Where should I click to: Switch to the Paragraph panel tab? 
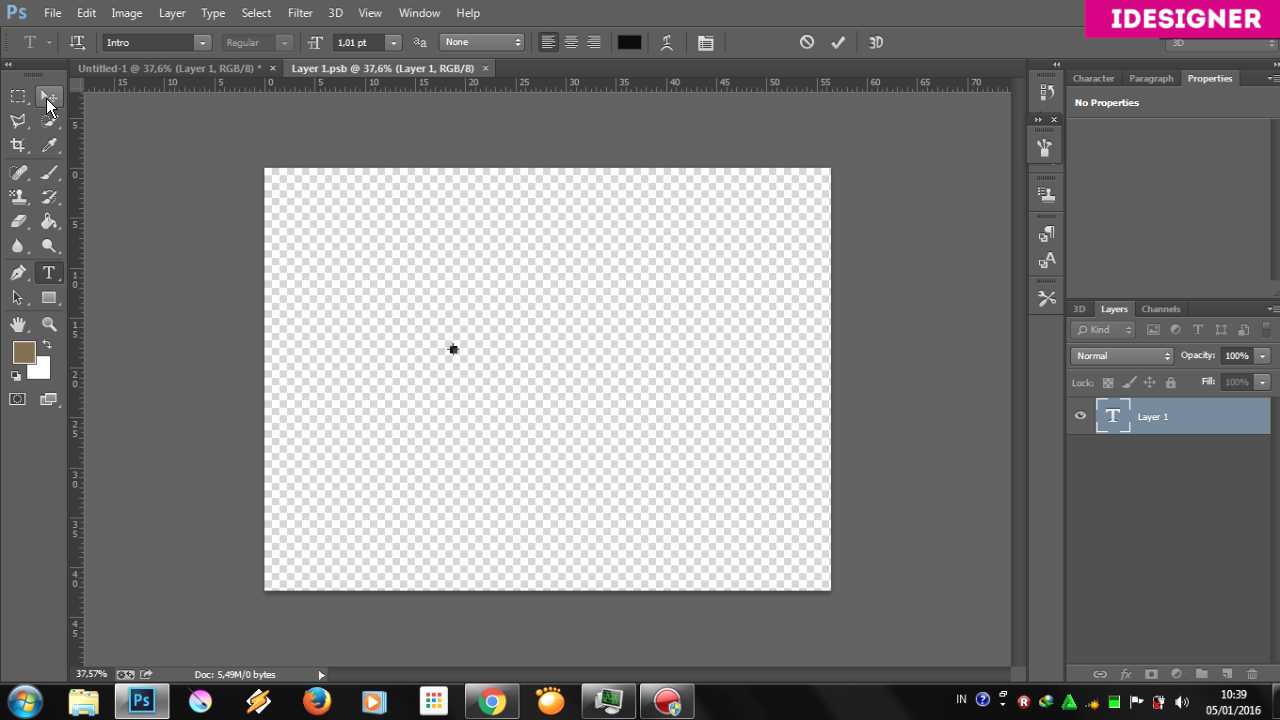[1151, 78]
